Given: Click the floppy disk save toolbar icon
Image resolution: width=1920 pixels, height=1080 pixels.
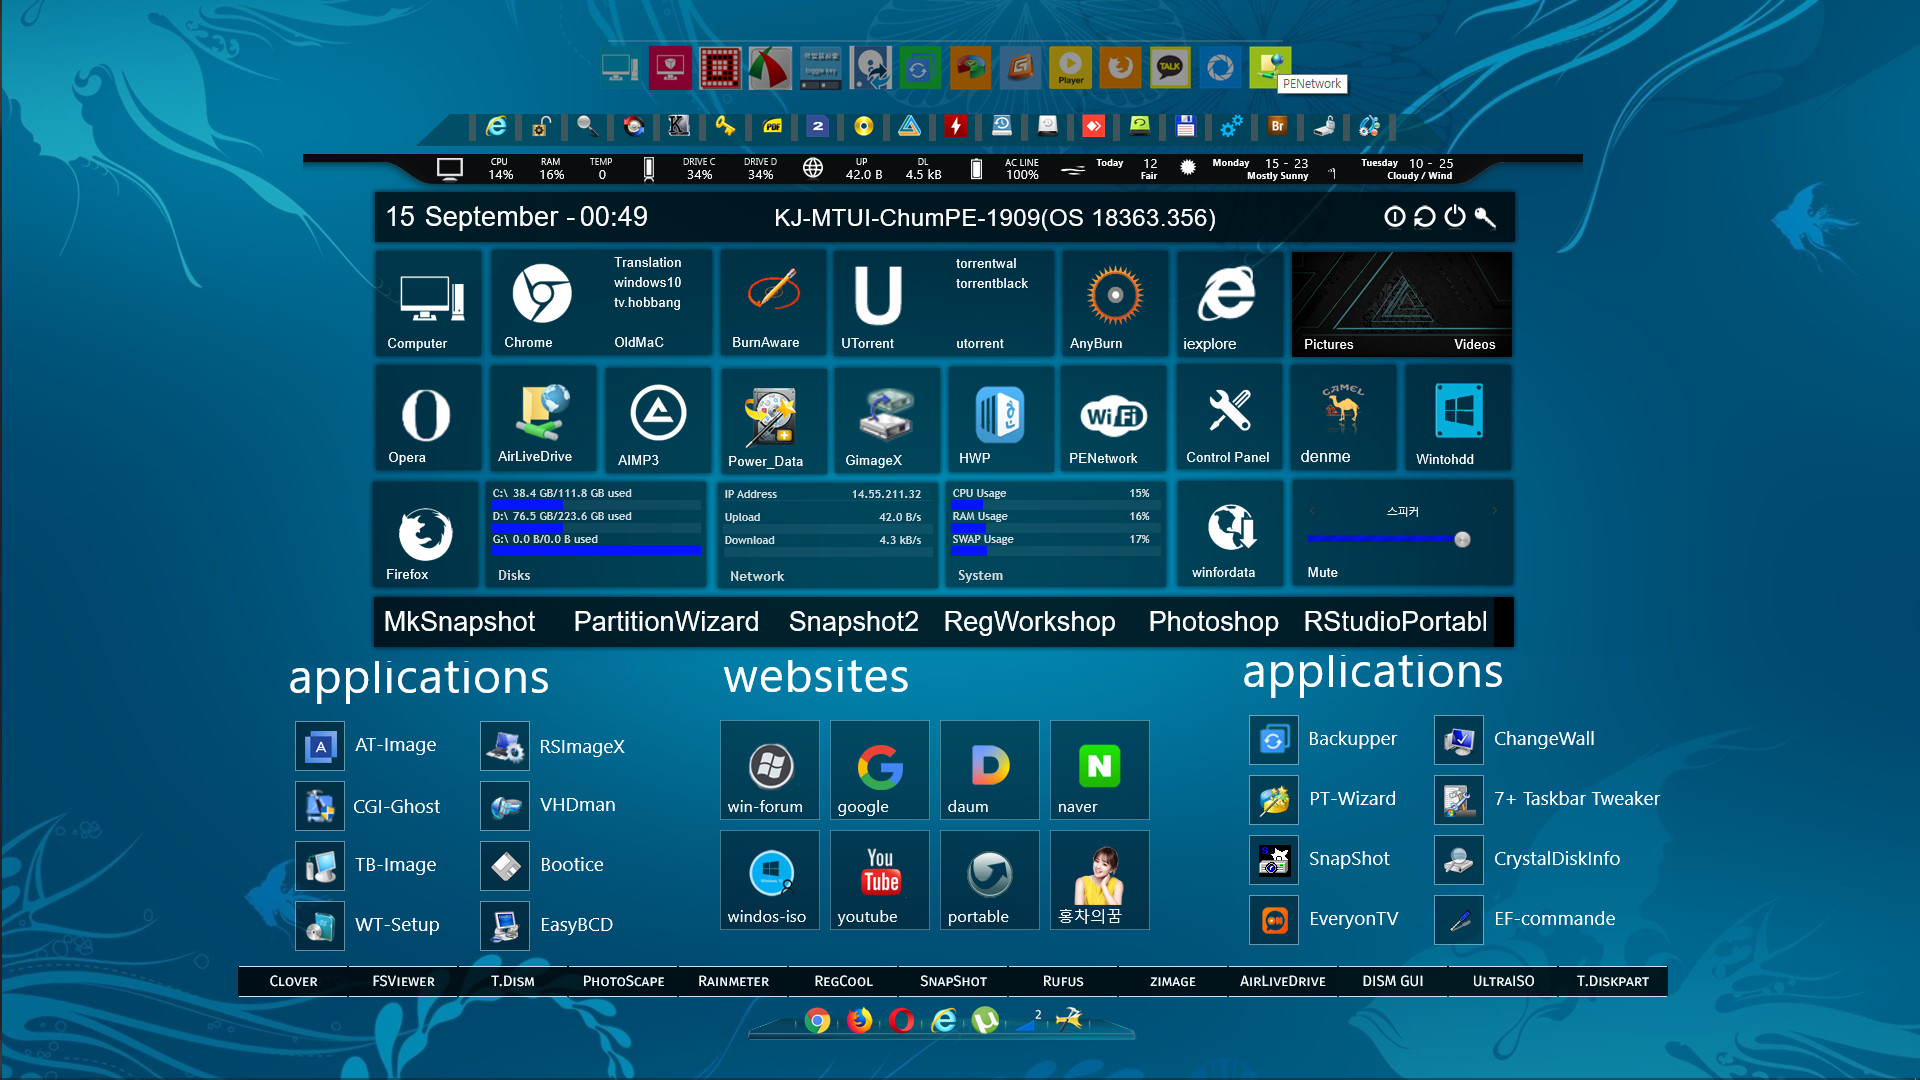Looking at the screenshot, I should pyautogui.click(x=1186, y=126).
